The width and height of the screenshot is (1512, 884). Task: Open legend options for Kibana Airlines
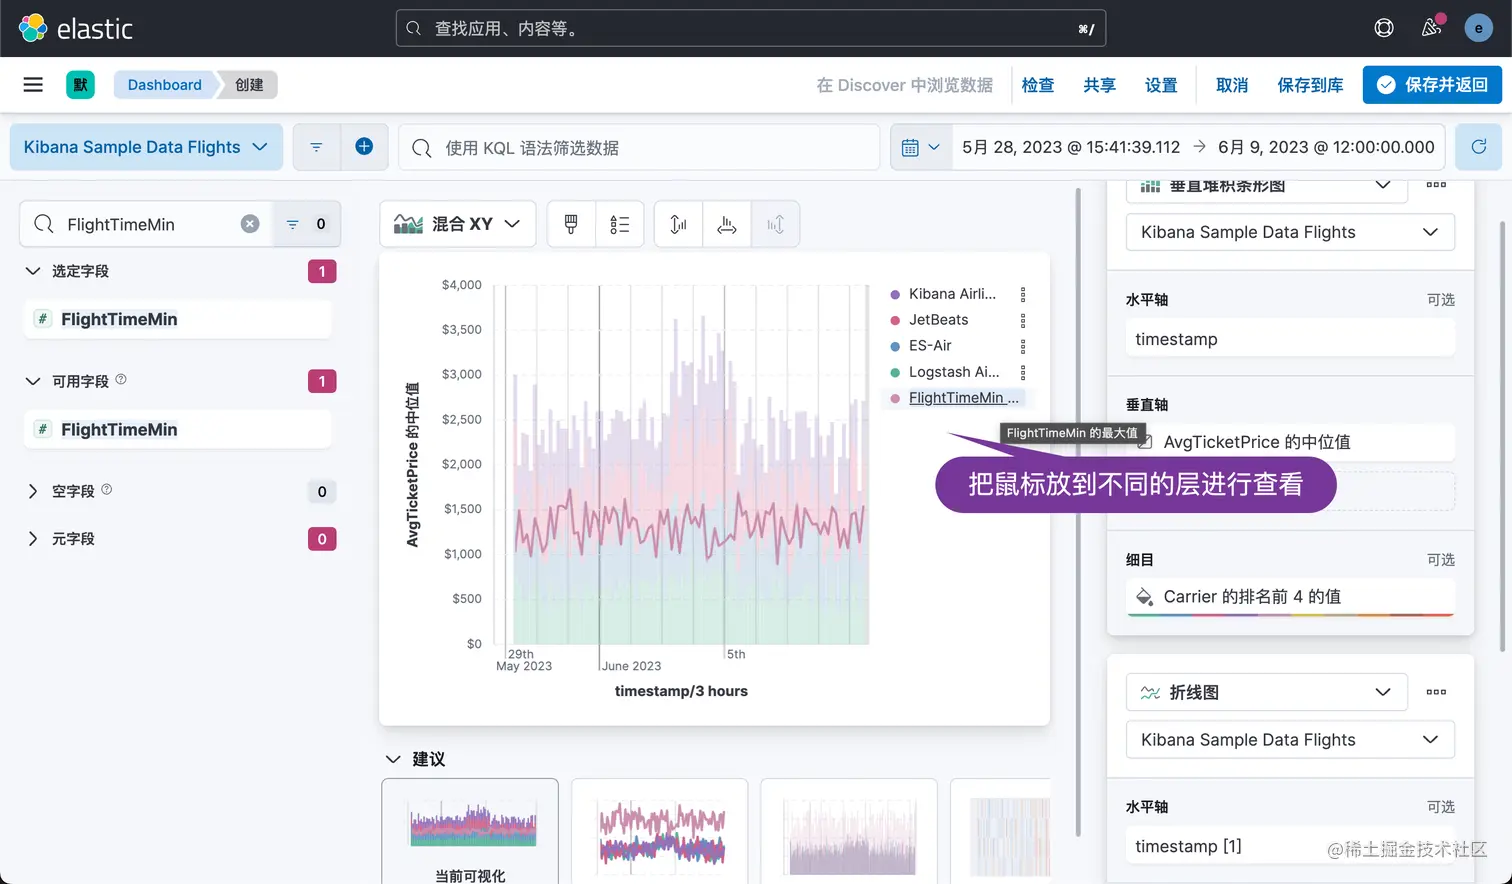click(x=1022, y=294)
